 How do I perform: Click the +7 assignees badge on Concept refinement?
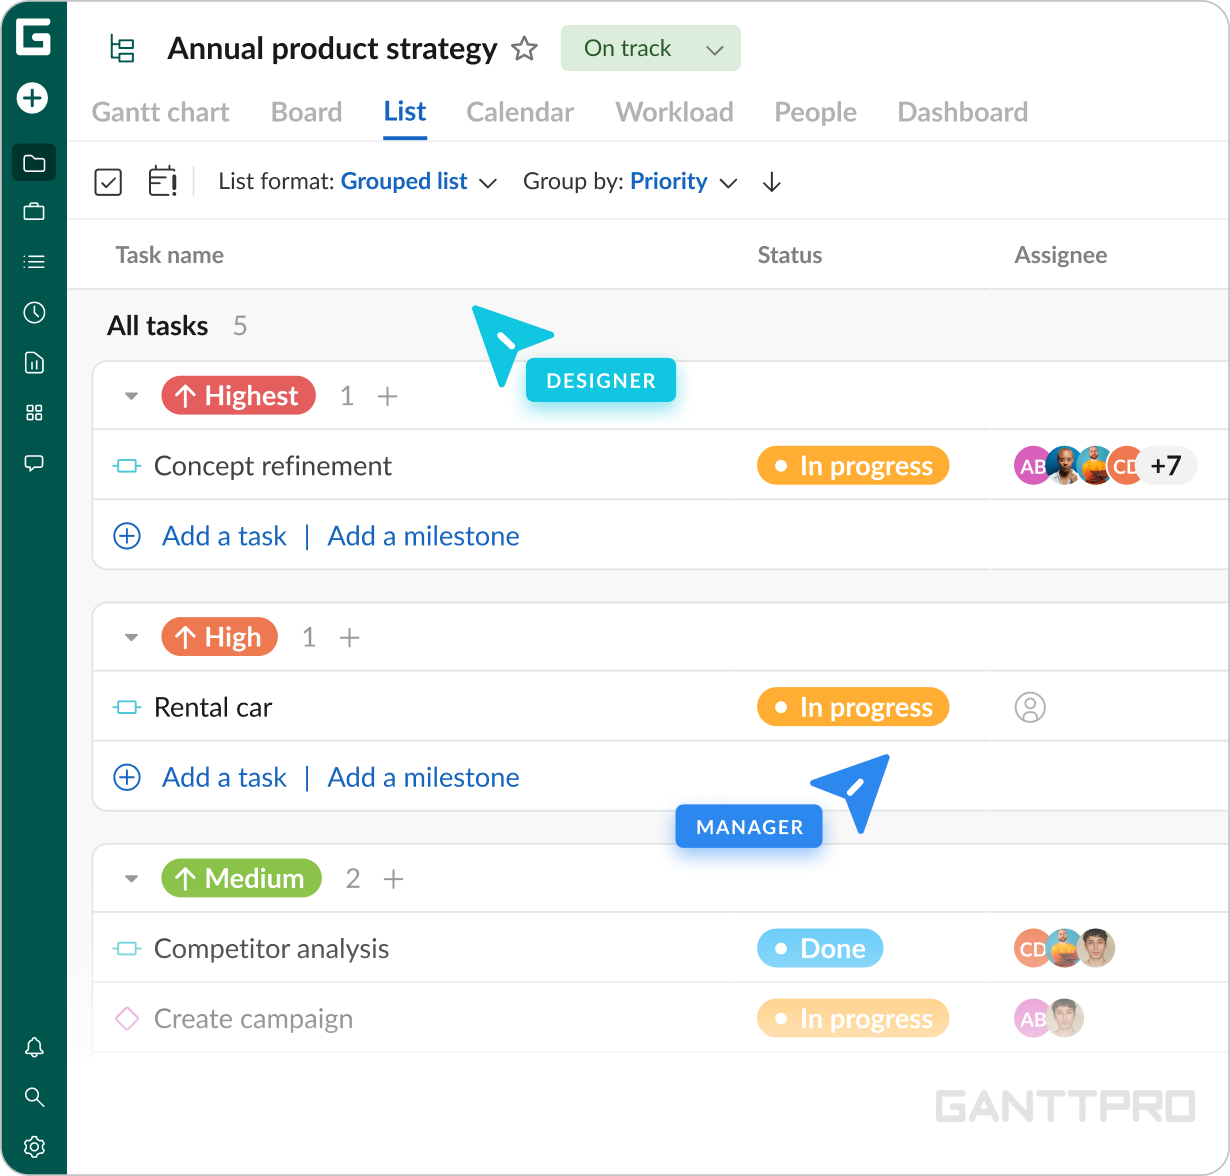[x=1166, y=466]
